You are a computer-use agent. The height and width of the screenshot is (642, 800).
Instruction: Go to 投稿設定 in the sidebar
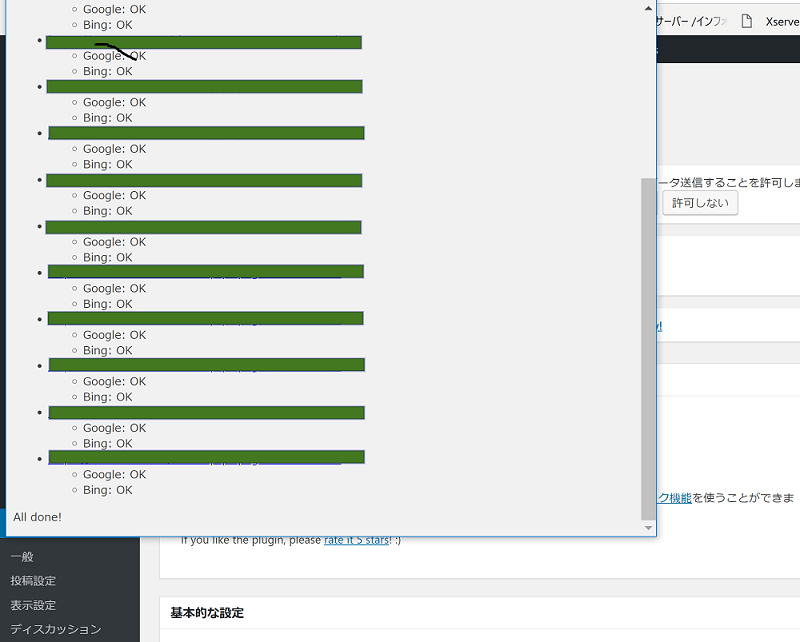(33, 581)
